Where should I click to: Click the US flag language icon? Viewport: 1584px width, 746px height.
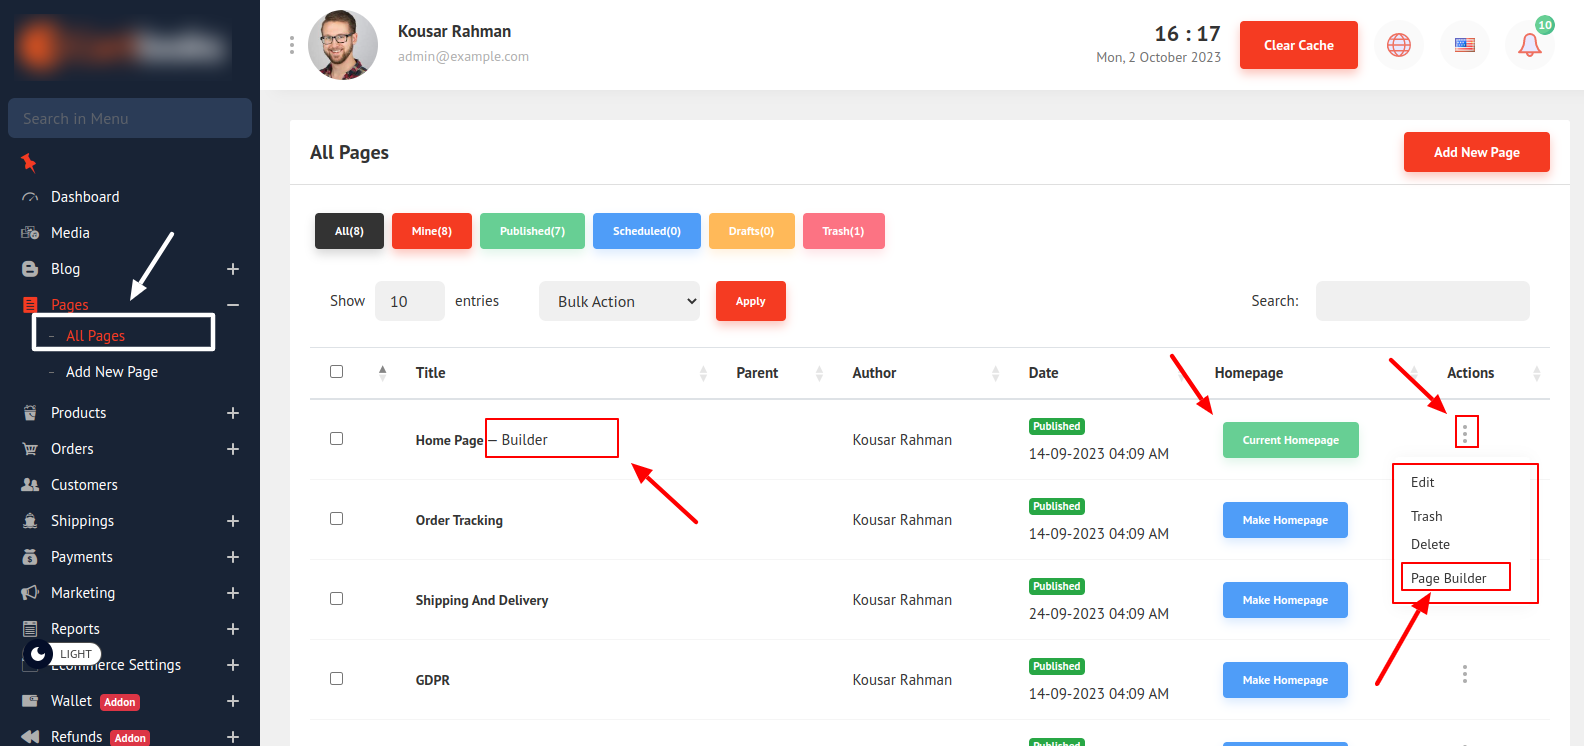pos(1464,45)
